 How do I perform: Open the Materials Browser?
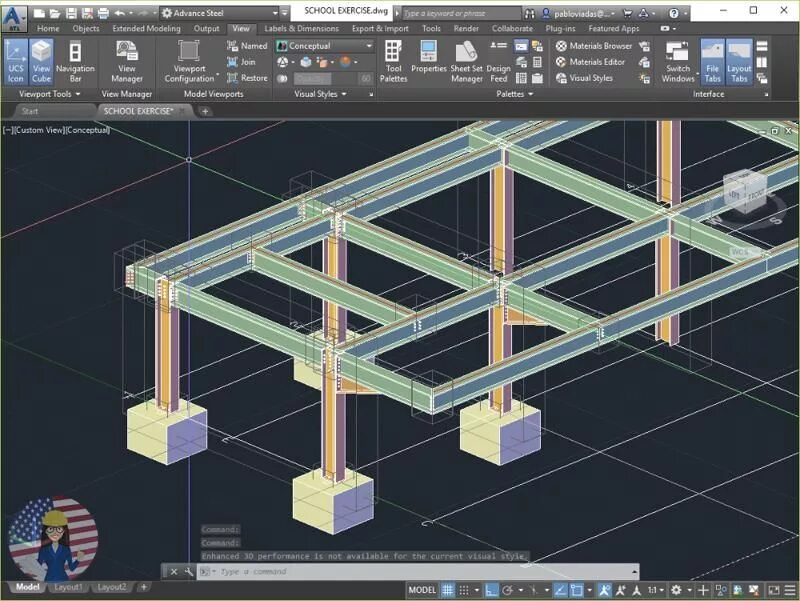click(594, 46)
